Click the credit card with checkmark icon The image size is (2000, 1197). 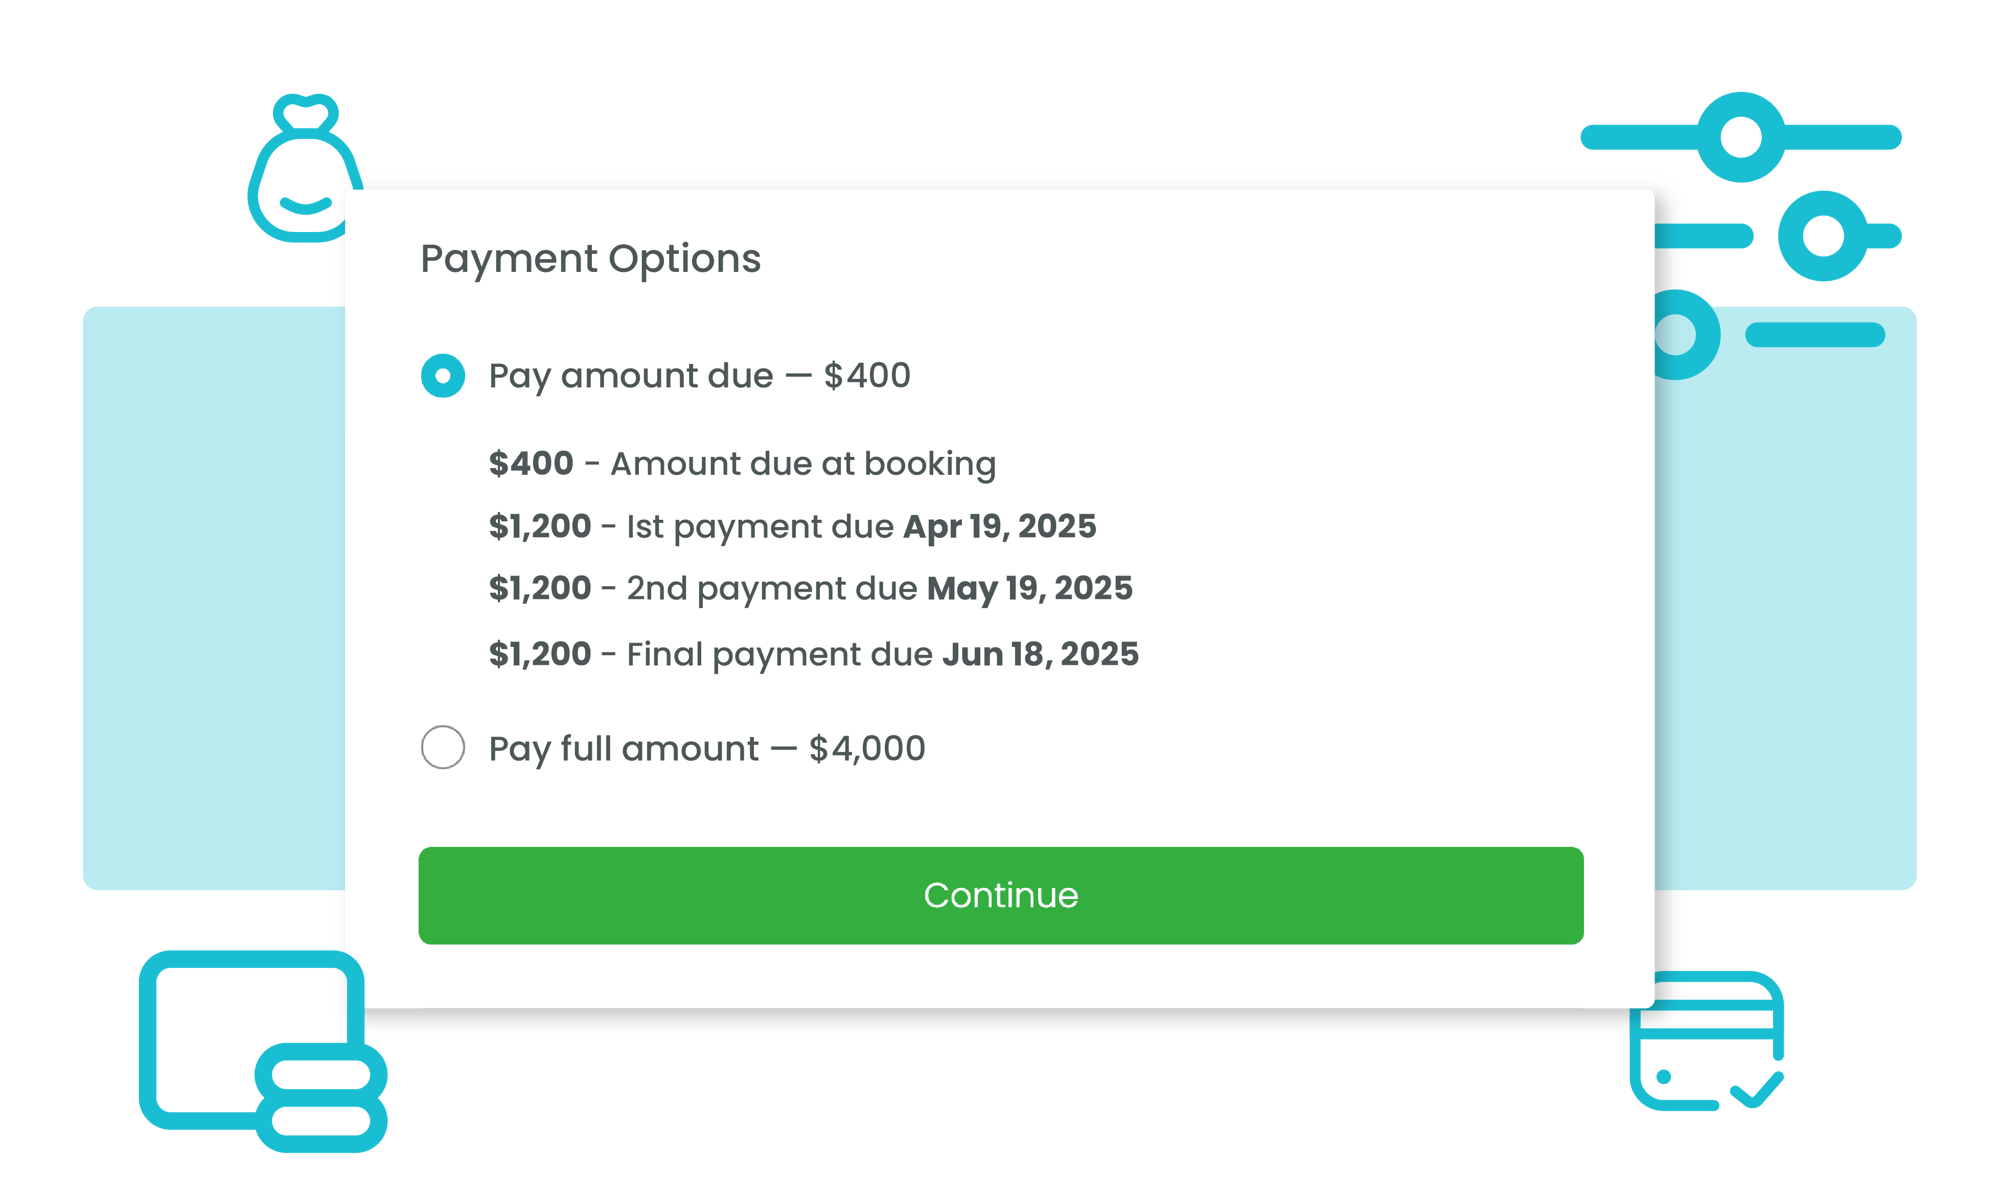click(1706, 1040)
